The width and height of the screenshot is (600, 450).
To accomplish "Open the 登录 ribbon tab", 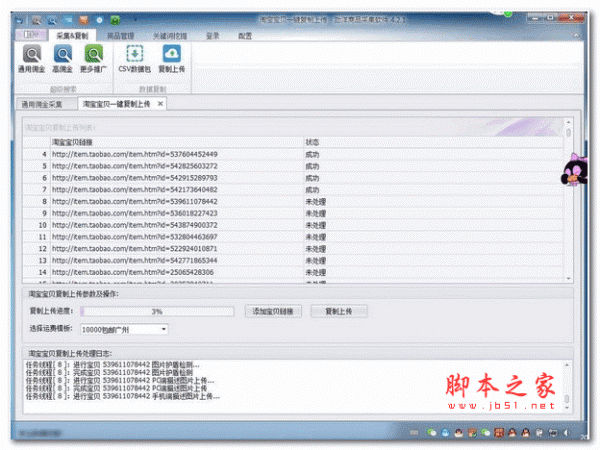I will tap(212, 34).
